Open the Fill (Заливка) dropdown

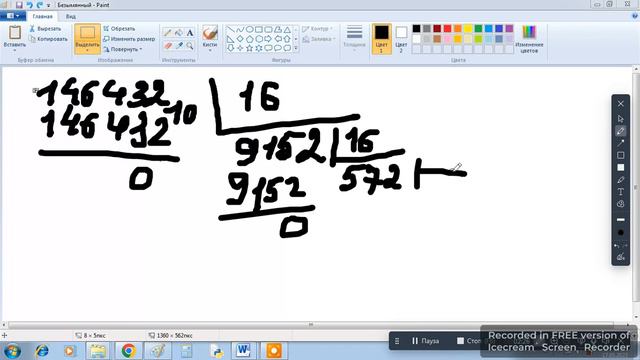[x=319, y=39]
